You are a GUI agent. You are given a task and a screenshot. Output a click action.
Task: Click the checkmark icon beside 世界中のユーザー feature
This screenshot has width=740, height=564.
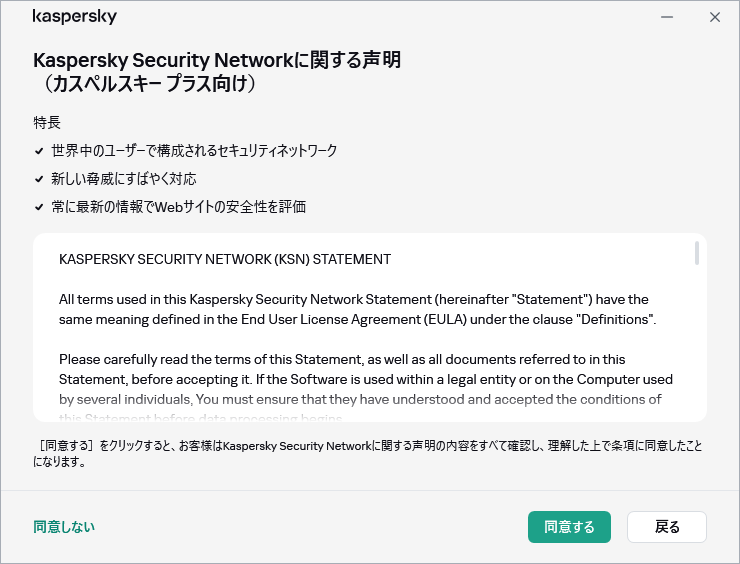pyautogui.click(x=39, y=151)
